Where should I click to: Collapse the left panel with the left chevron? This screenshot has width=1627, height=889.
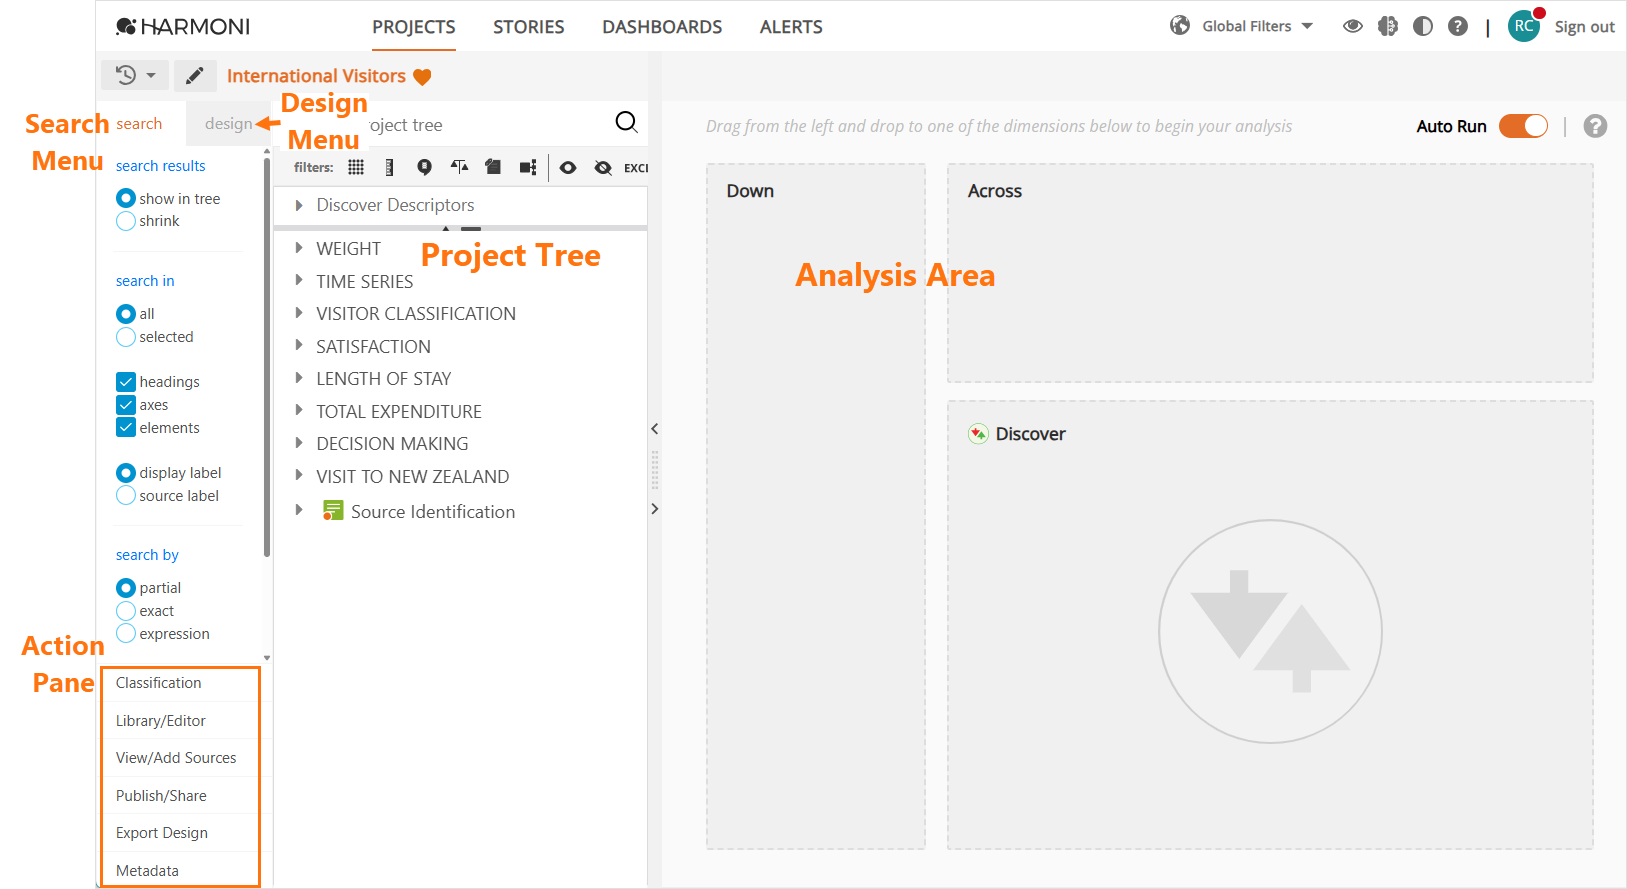coord(655,429)
